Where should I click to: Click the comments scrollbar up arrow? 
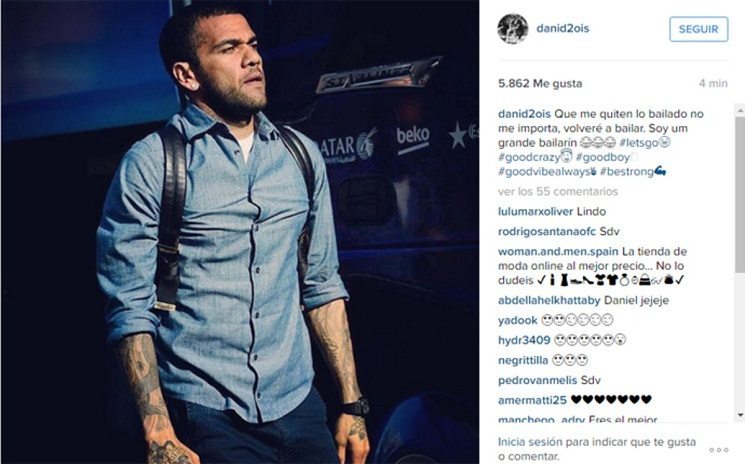tap(740, 109)
